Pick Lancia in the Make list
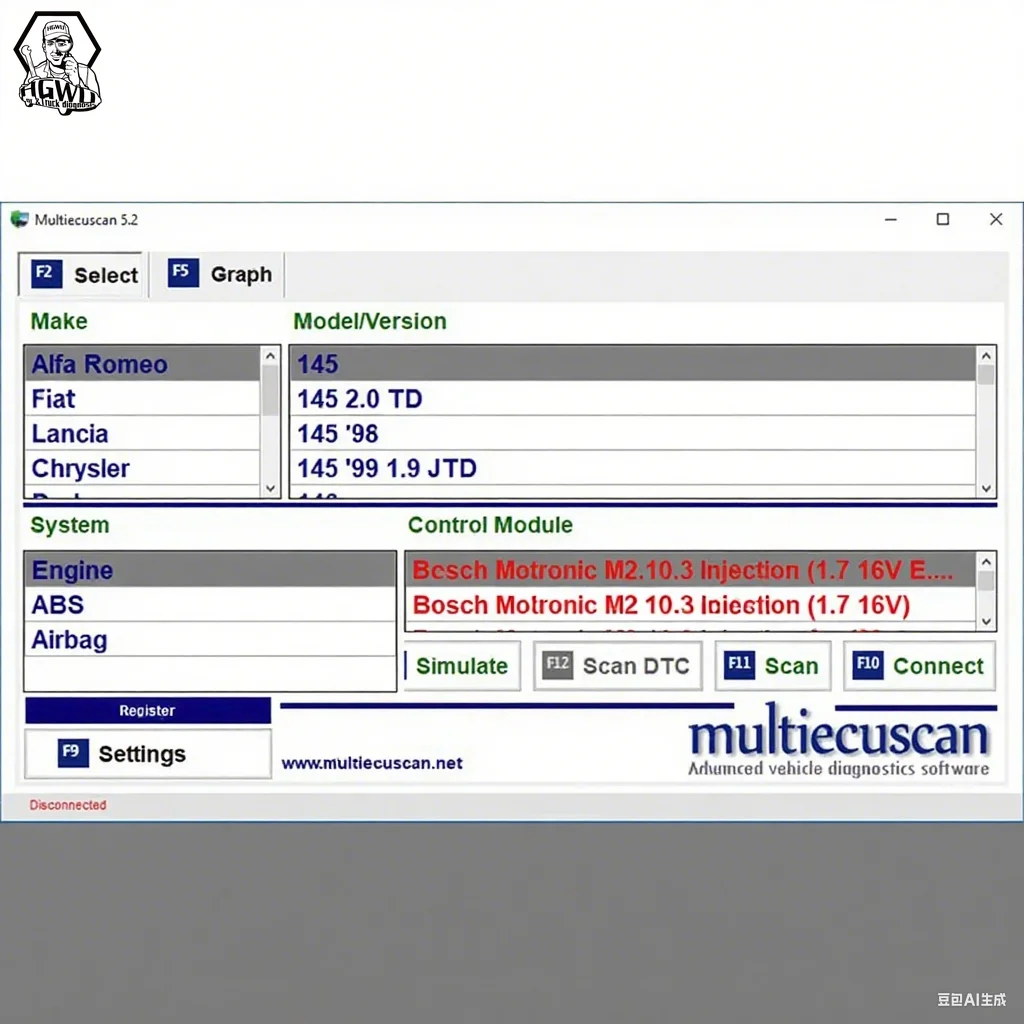Screen dimensions: 1024x1024 (x=142, y=433)
